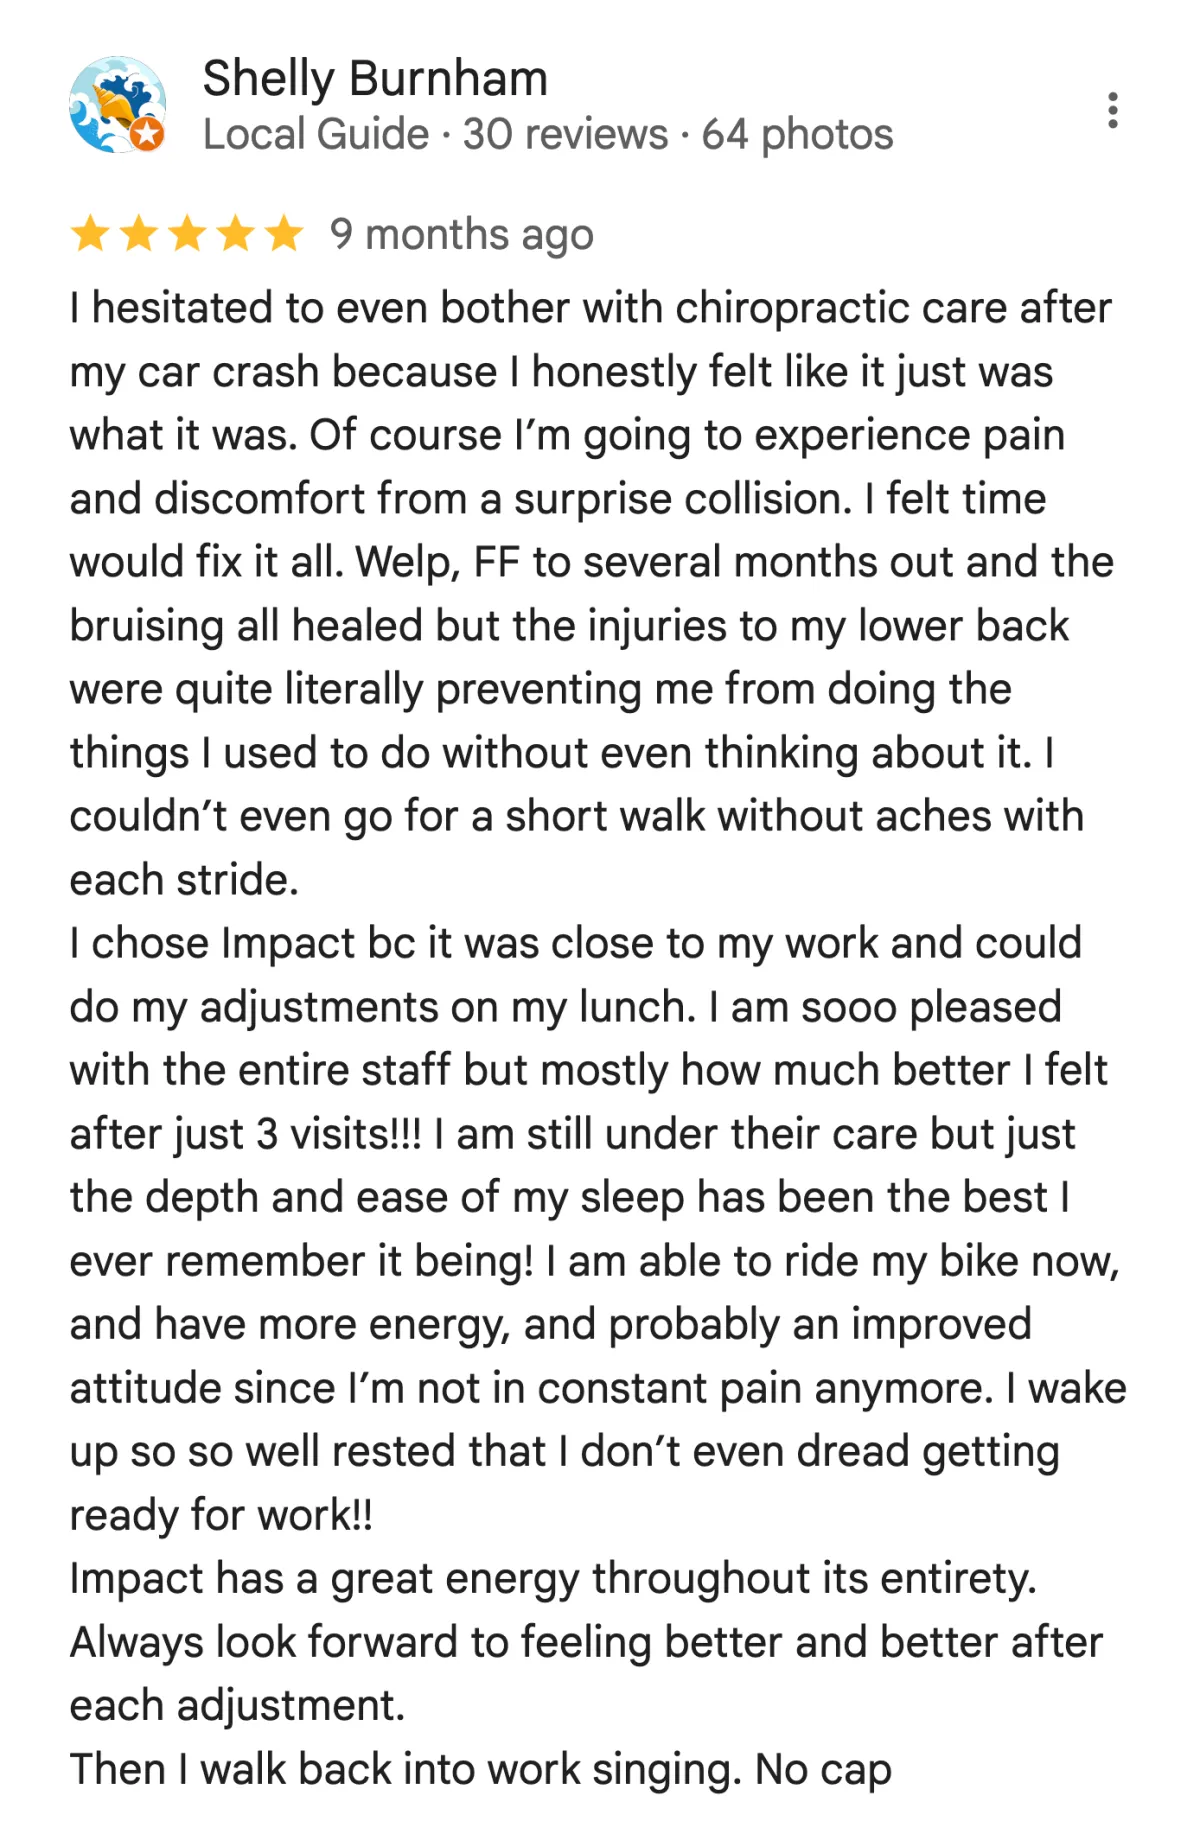Select the fifth rating star
This screenshot has height=1834, width=1200.
tap(284, 234)
